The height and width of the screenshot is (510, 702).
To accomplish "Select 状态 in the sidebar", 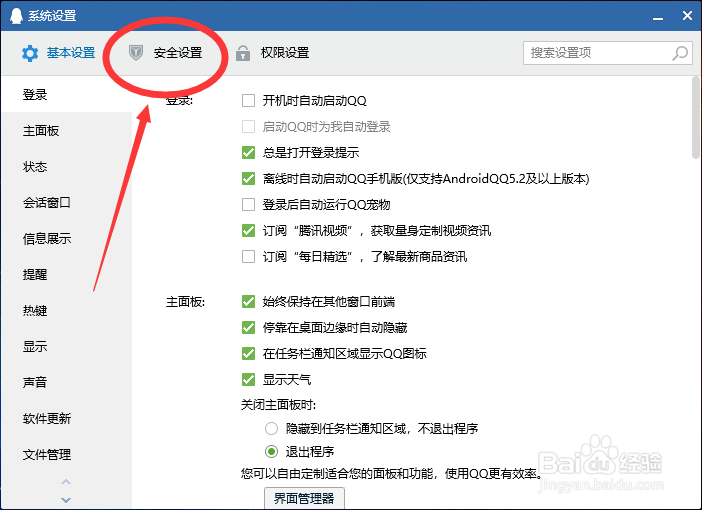I will 66,167.
